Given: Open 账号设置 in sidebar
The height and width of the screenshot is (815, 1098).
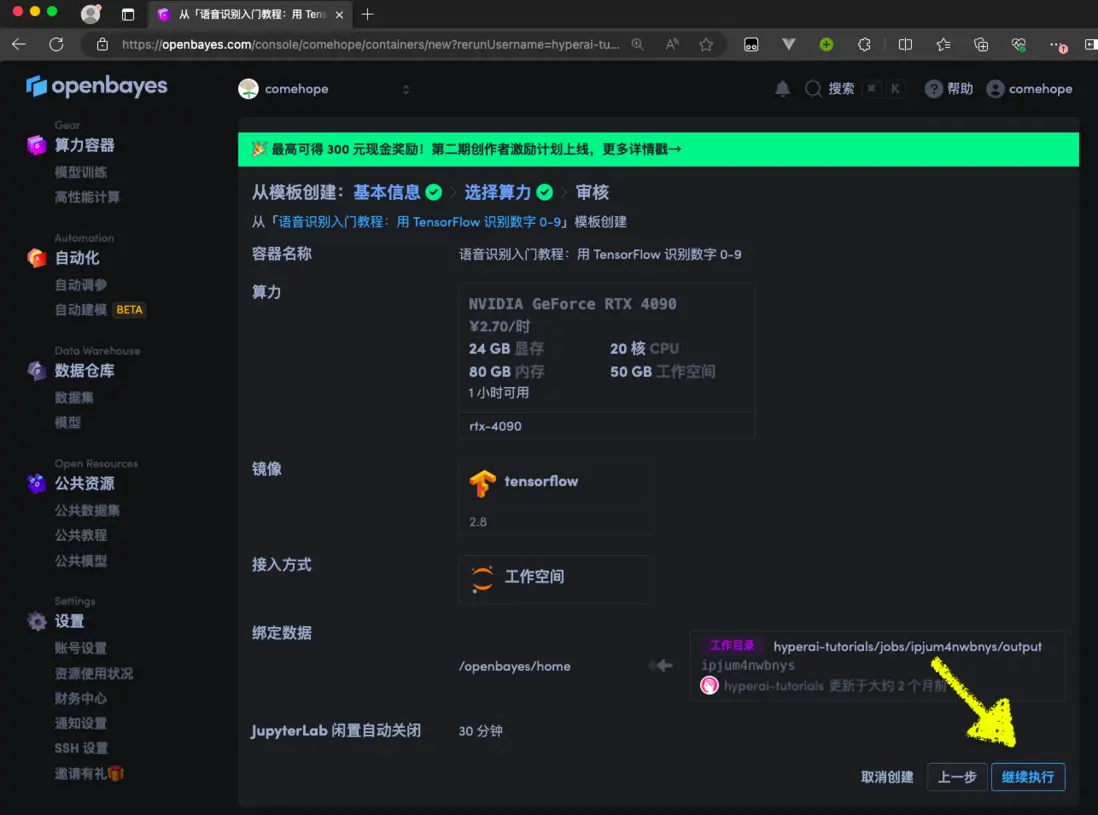Looking at the screenshot, I should [81, 648].
